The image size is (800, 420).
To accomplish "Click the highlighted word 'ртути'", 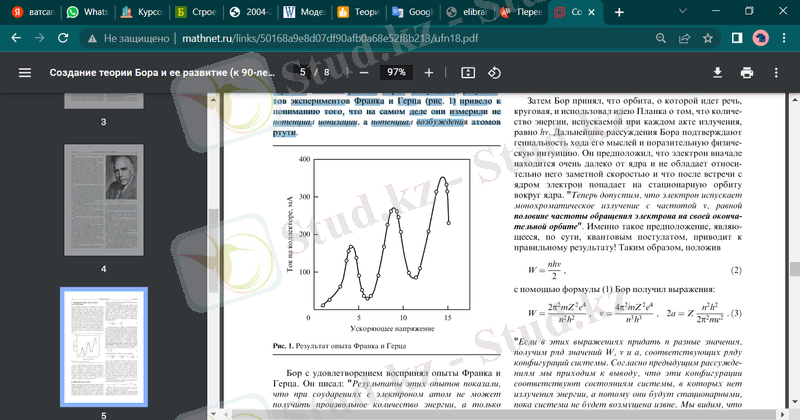I will 284,133.
